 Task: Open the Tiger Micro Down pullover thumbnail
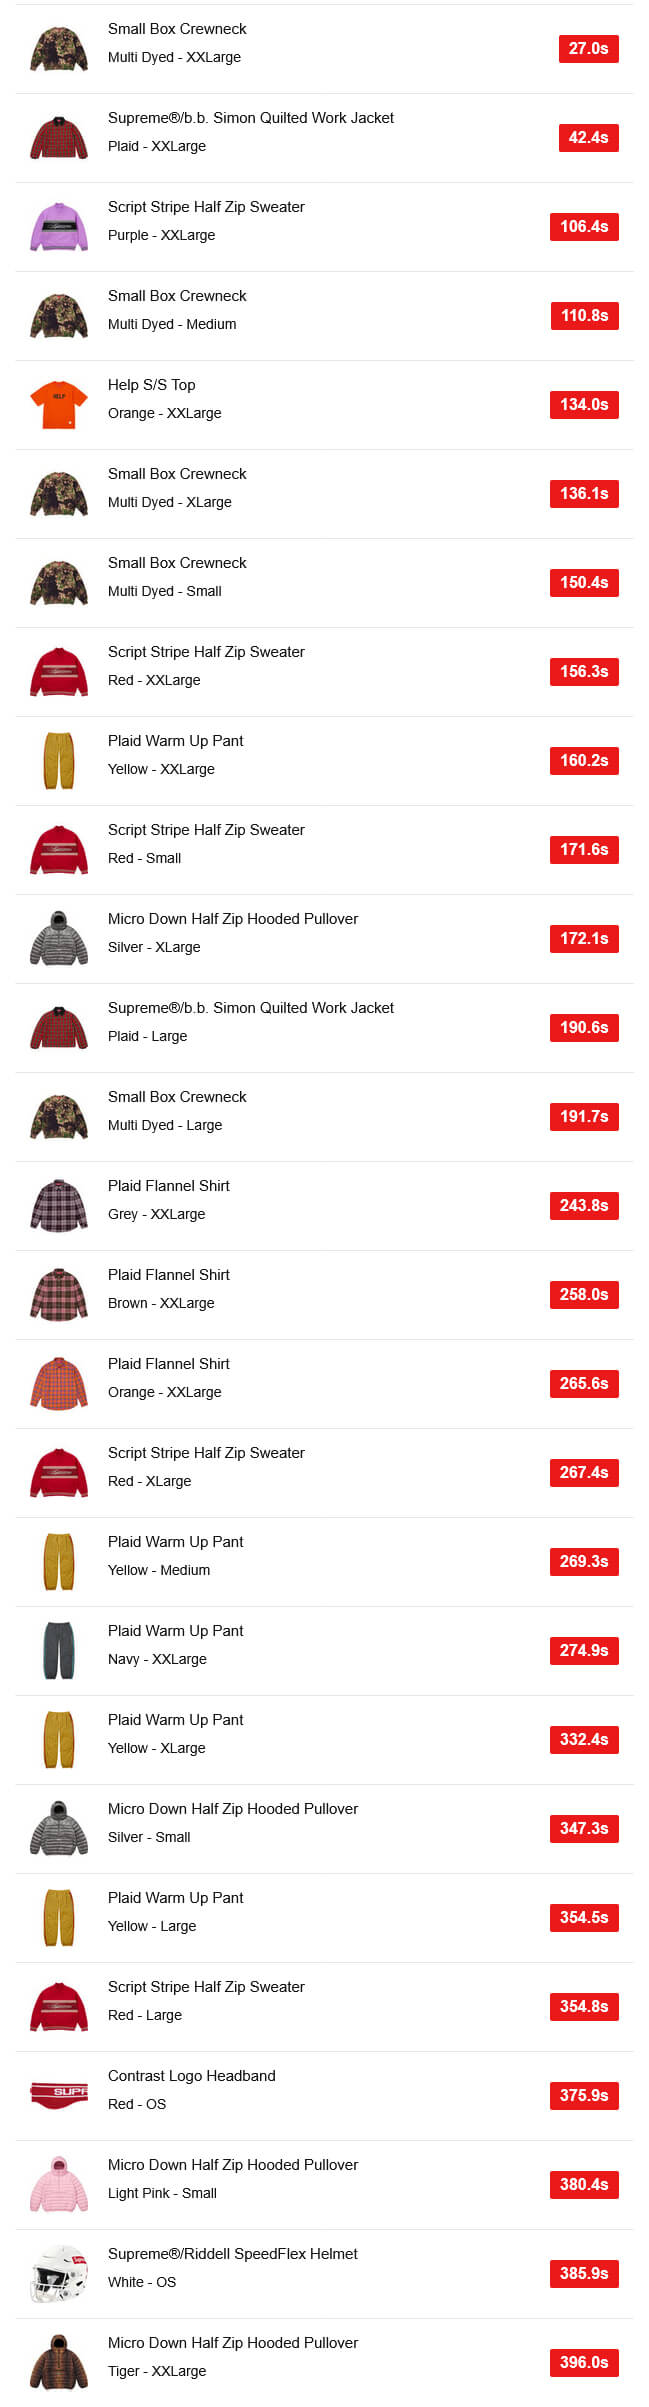[59, 2362]
